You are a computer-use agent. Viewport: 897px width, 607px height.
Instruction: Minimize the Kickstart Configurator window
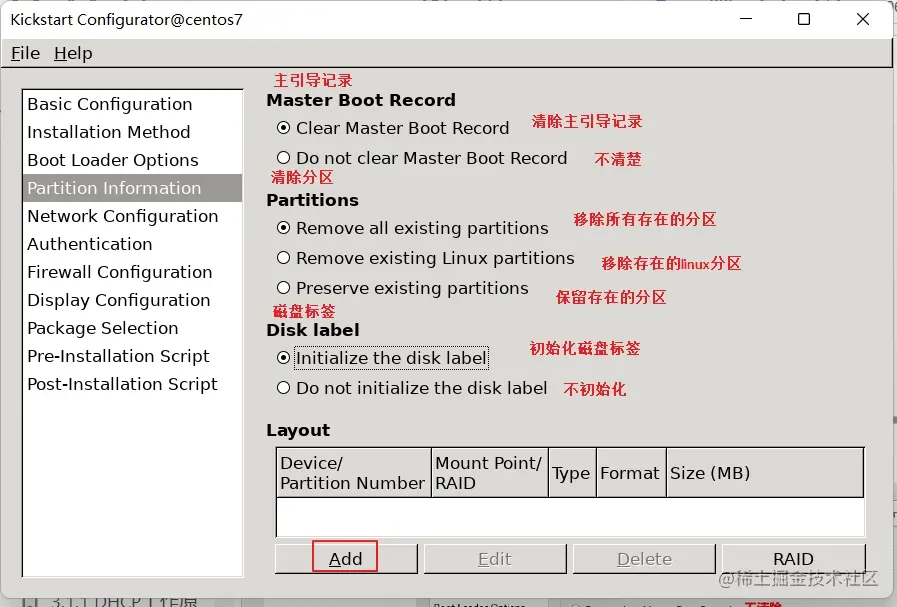[746, 19]
